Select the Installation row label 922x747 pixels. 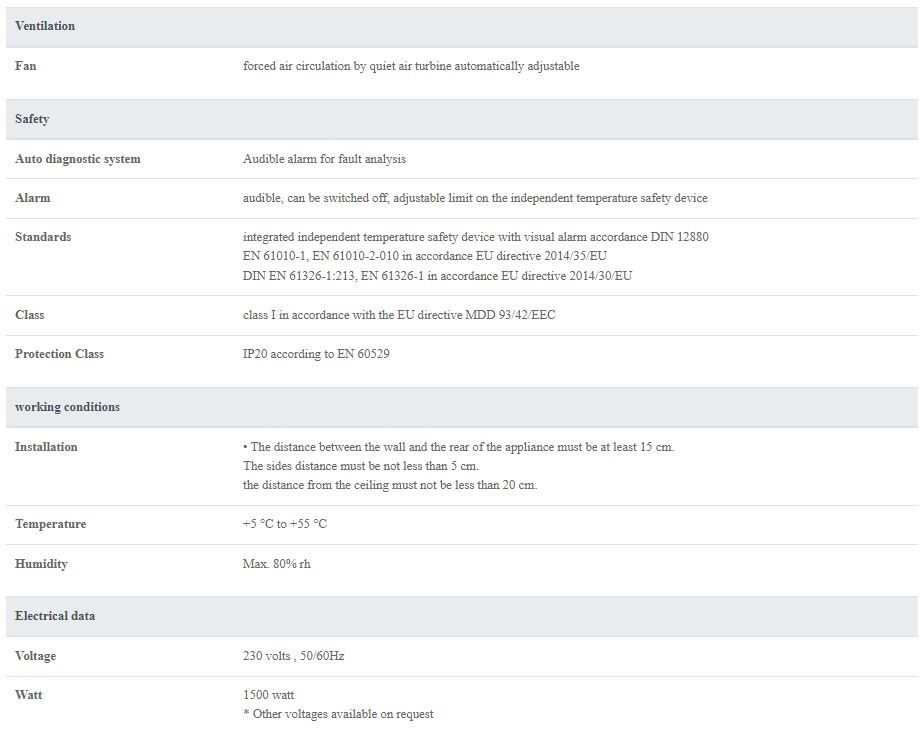point(46,447)
